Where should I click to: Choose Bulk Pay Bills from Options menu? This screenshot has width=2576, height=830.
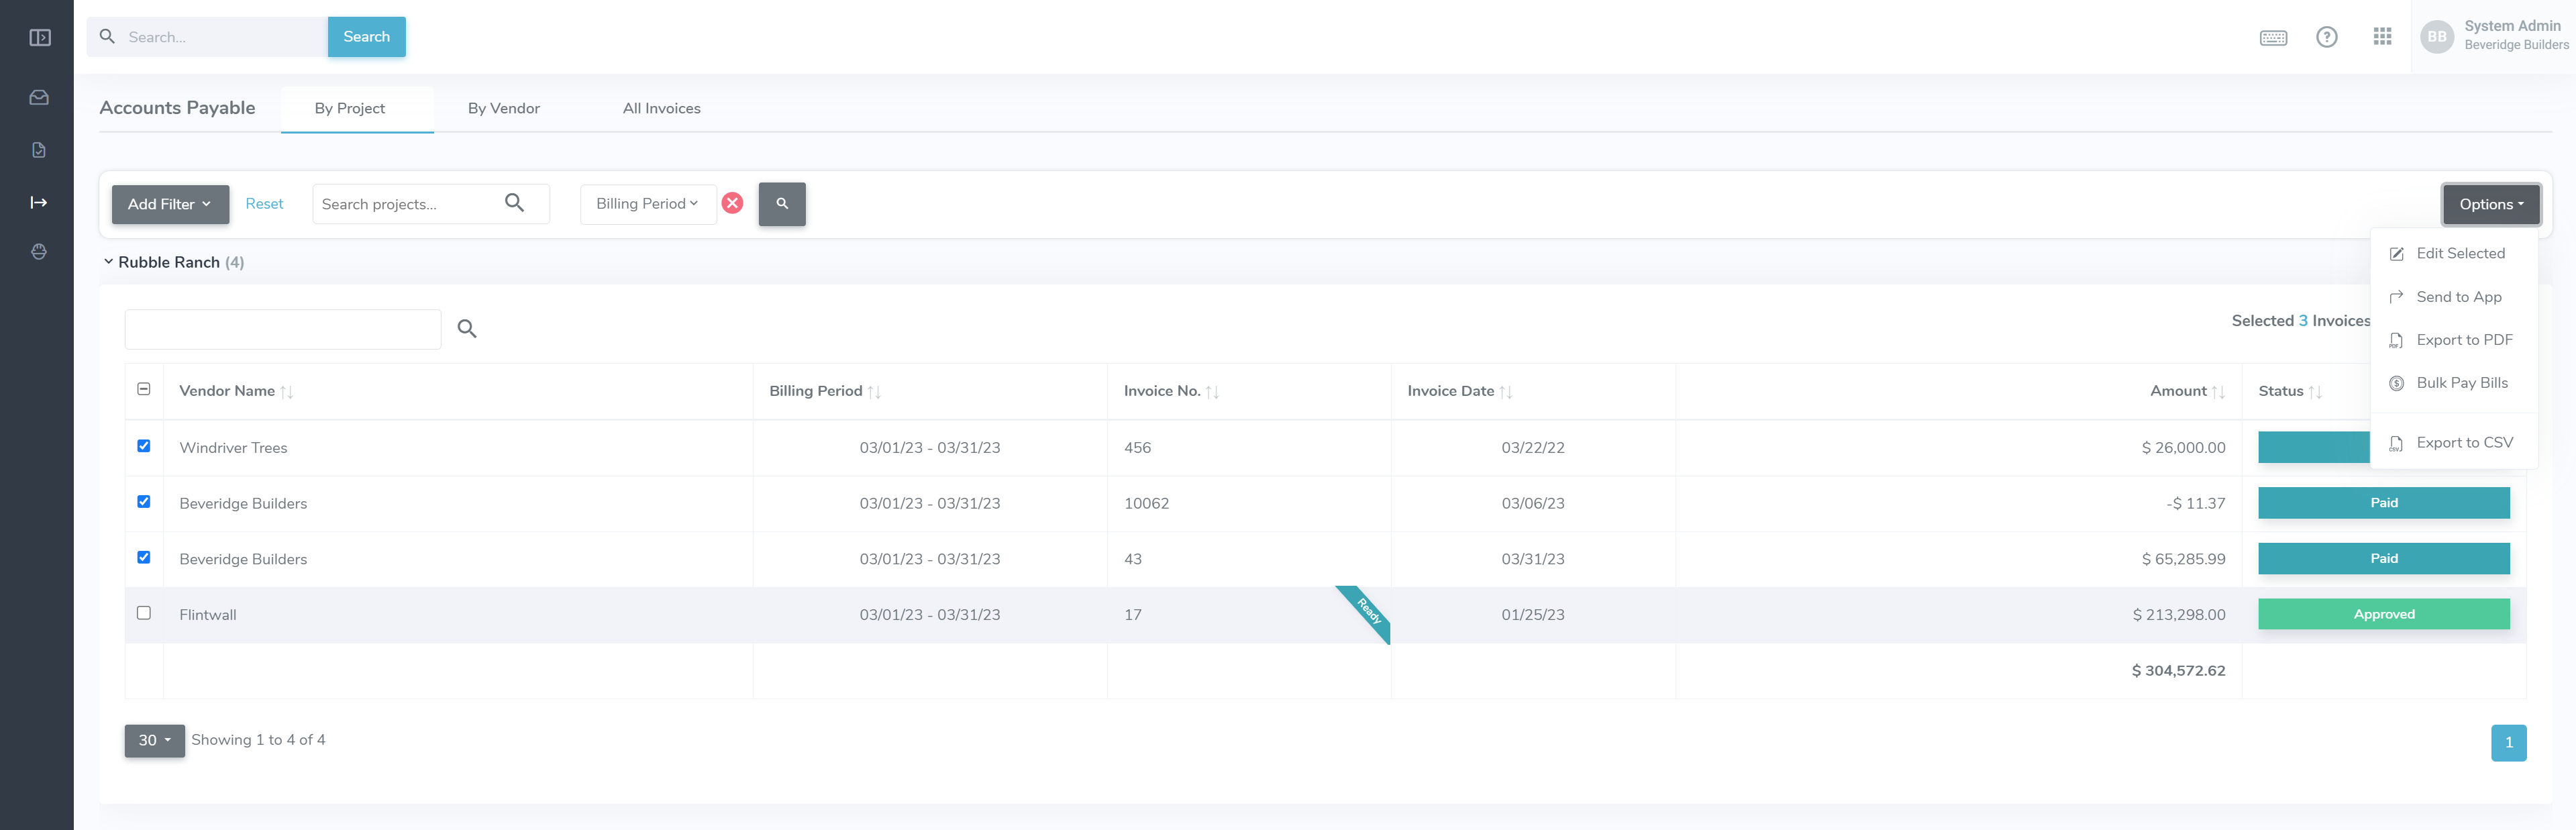(x=2461, y=383)
